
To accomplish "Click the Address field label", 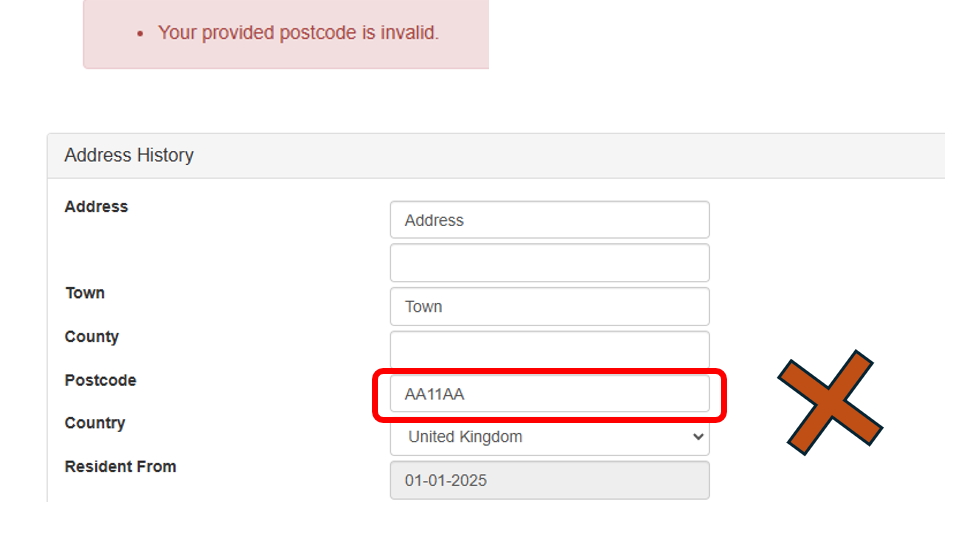I will [96, 207].
